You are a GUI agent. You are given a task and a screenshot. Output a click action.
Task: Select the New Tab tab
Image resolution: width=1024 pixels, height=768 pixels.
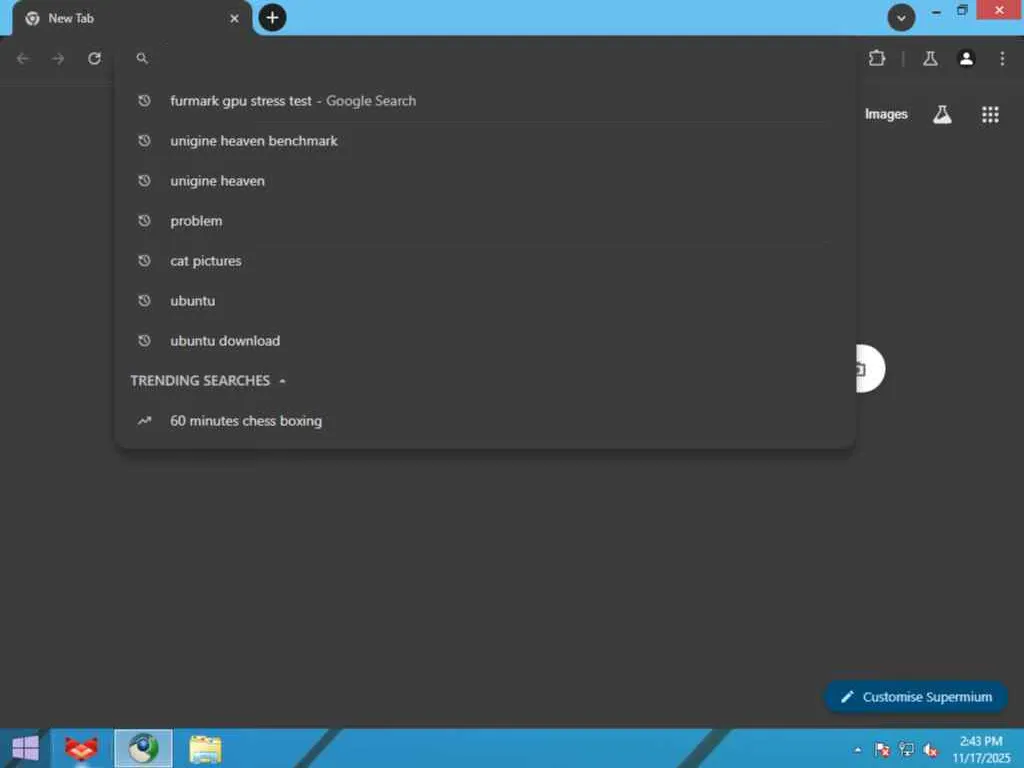(131, 18)
